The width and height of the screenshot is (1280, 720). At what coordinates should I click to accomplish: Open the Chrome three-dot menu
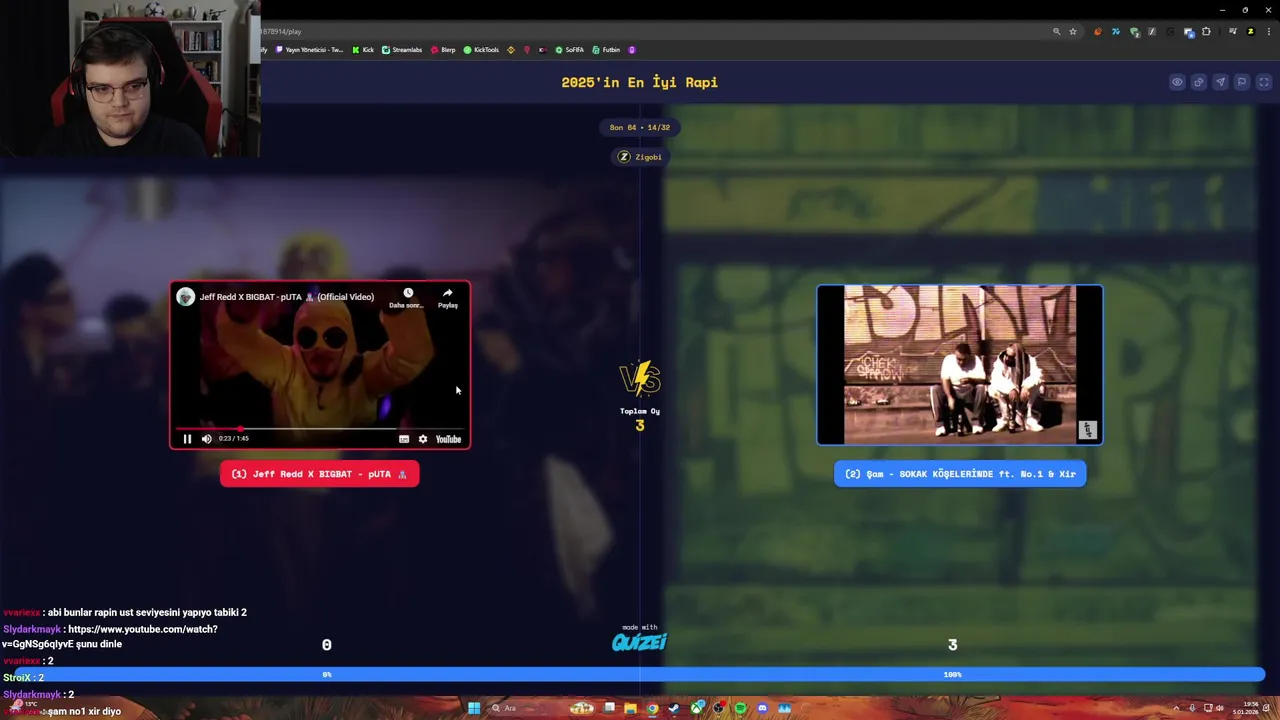(1268, 31)
